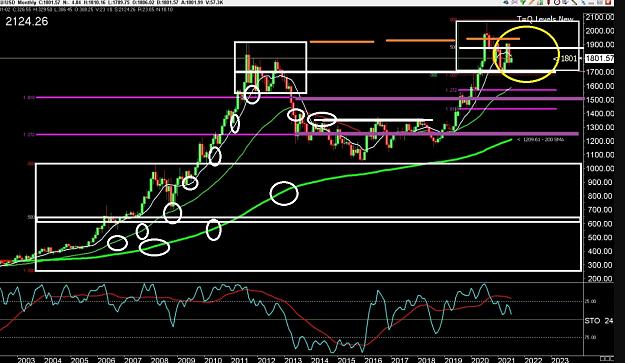Click the chart corner icon at bottom right
Screen dimensions: 625x363
(607, 358)
